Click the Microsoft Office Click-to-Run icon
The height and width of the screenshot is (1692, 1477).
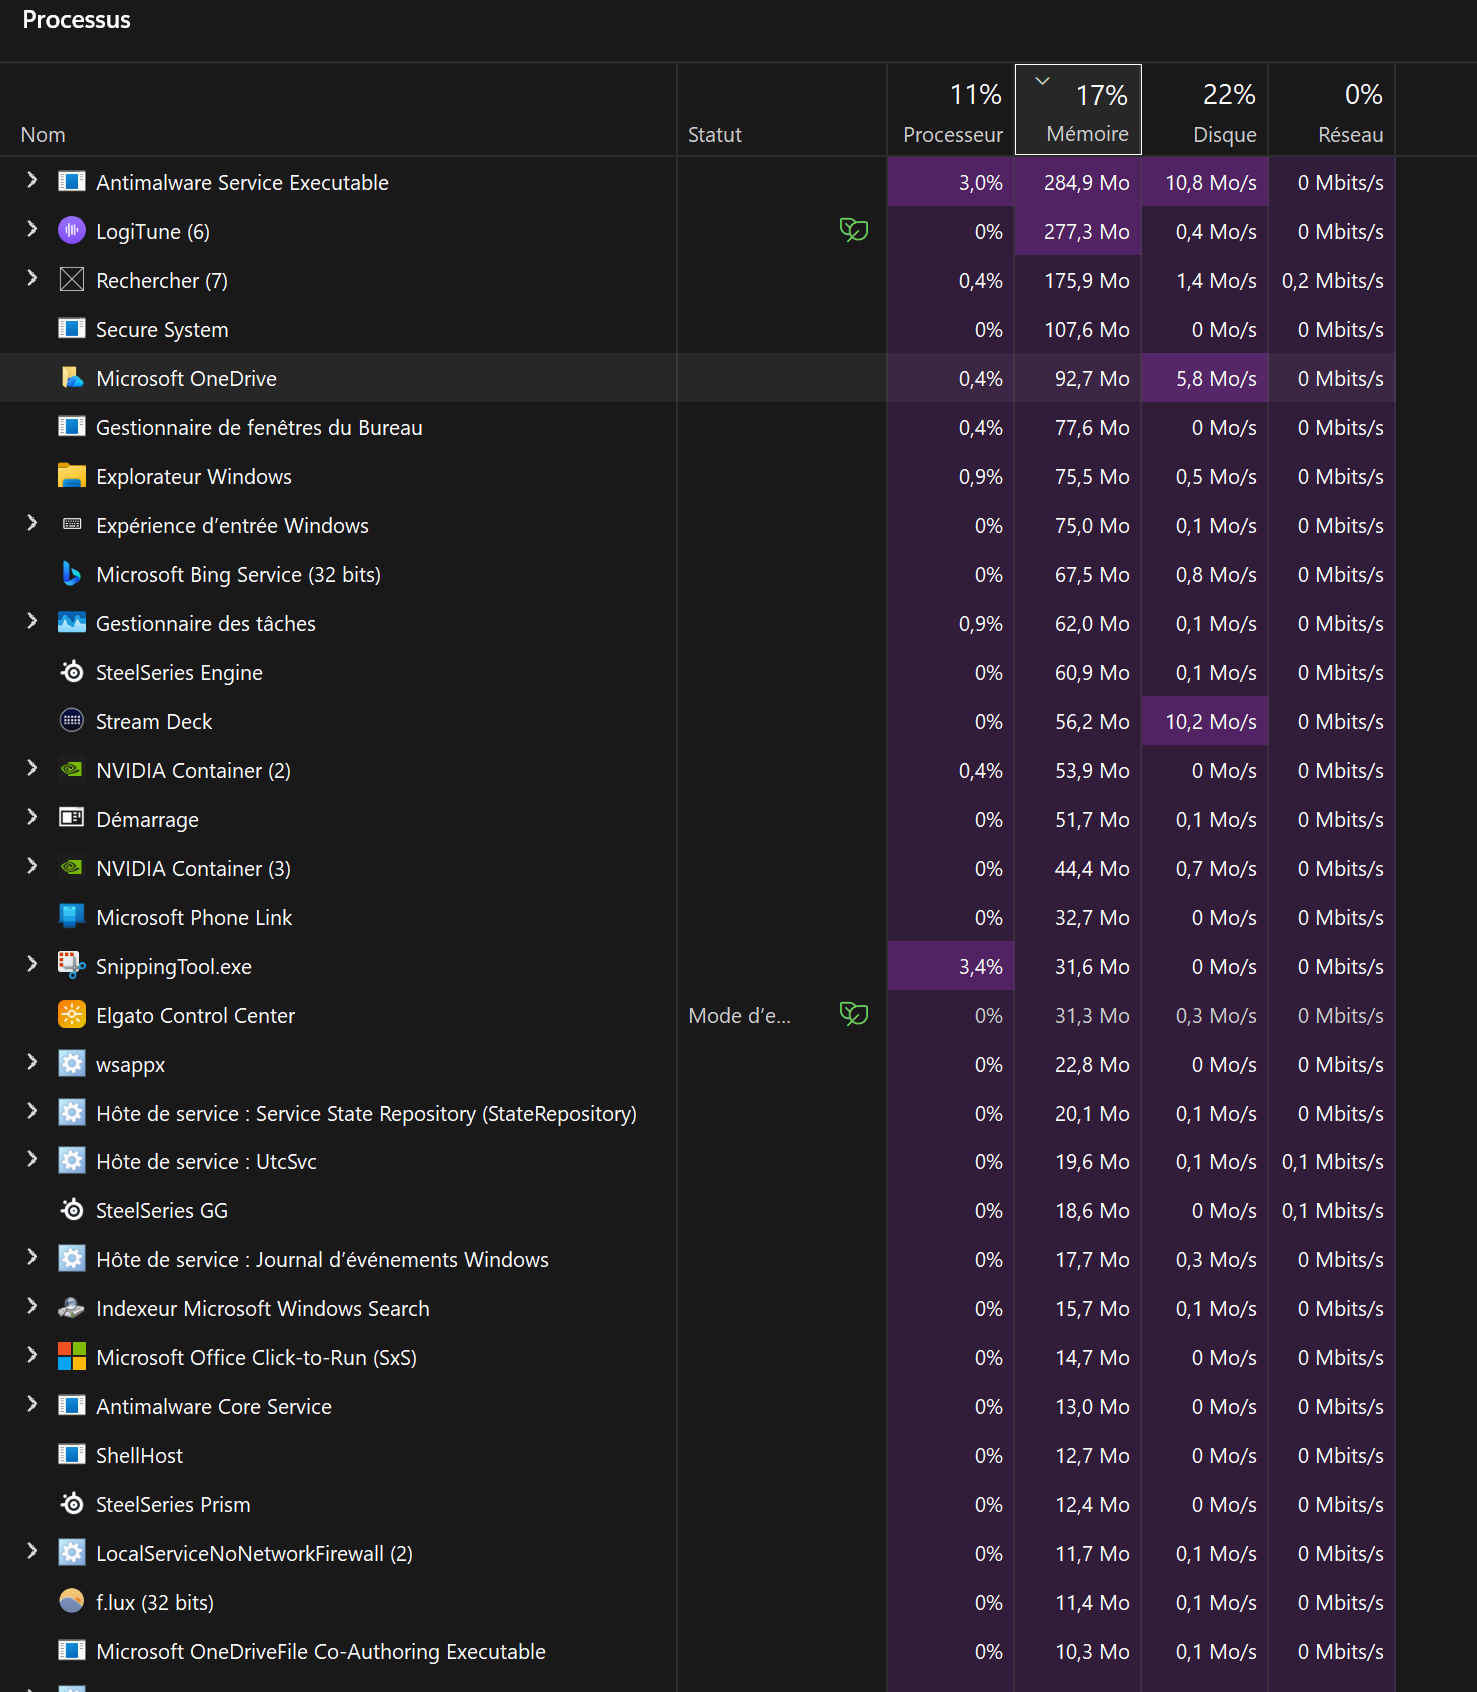pyautogui.click(x=72, y=1357)
